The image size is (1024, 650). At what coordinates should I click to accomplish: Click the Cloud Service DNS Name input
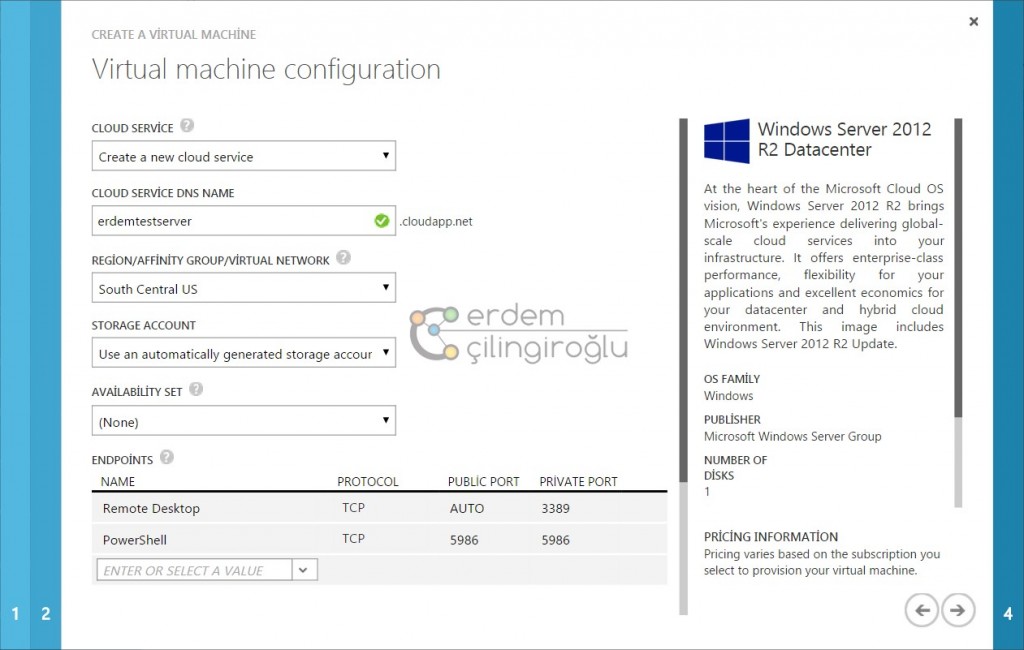coord(244,221)
